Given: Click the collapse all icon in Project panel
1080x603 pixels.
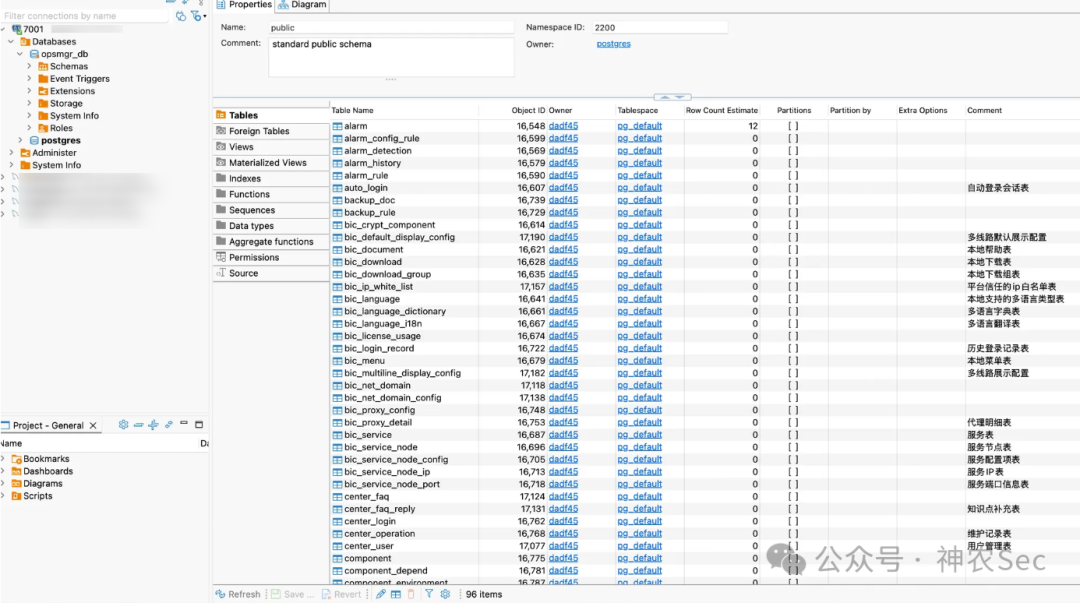Looking at the screenshot, I should coord(138,425).
